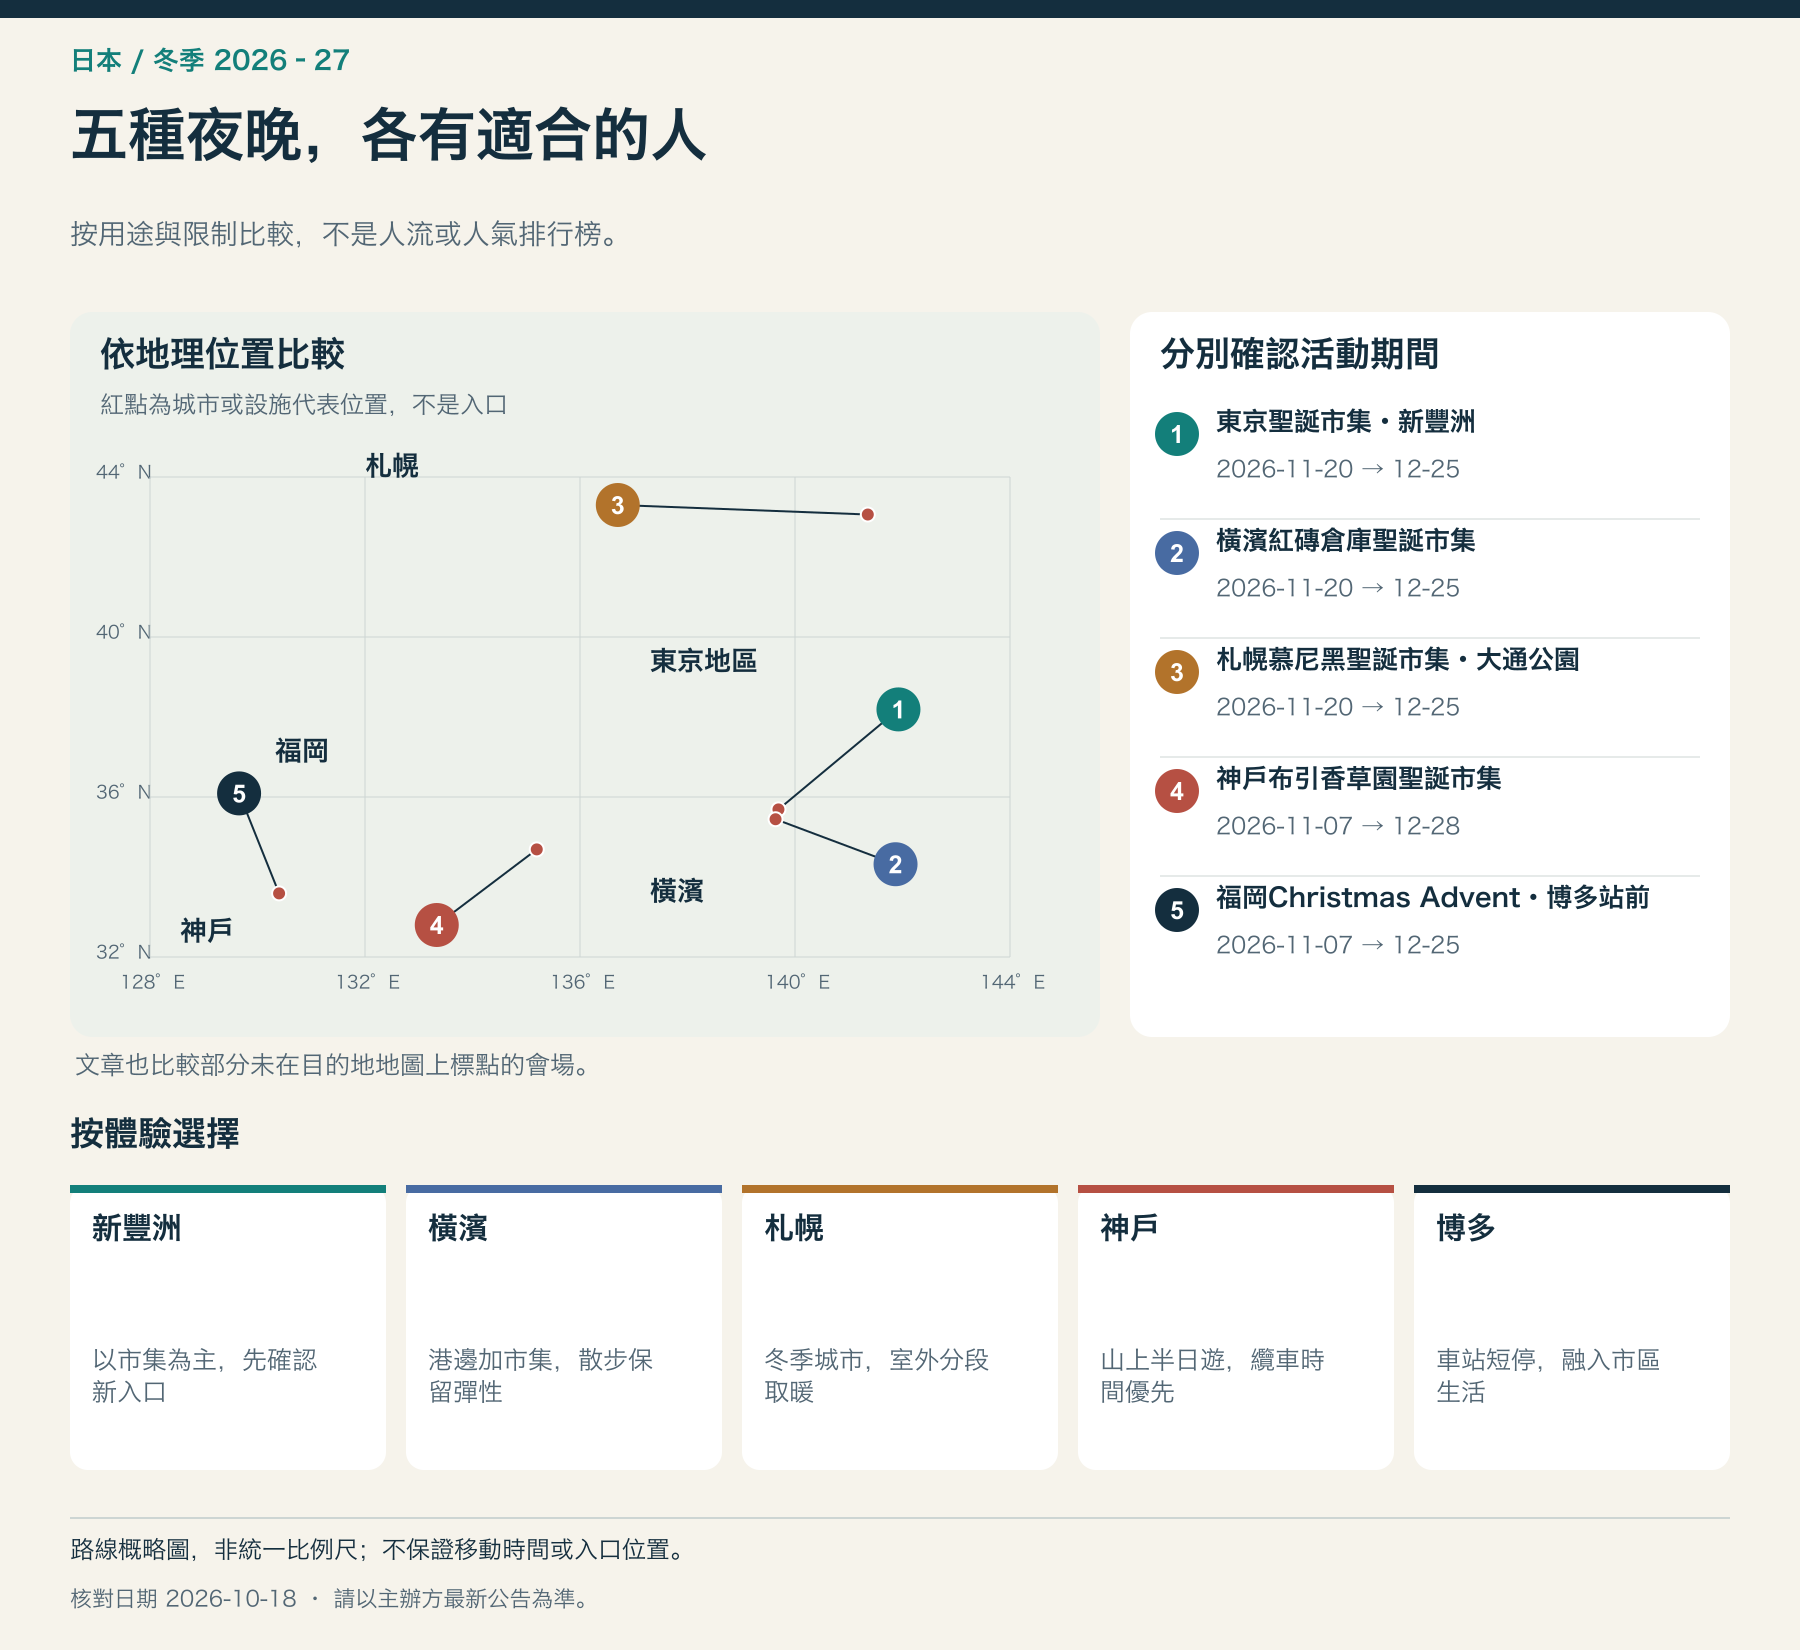The width and height of the screenshot is (1800, 1650).
Task: Click the description 車站短停，融入市區生活
Action: (1549, 1376)
